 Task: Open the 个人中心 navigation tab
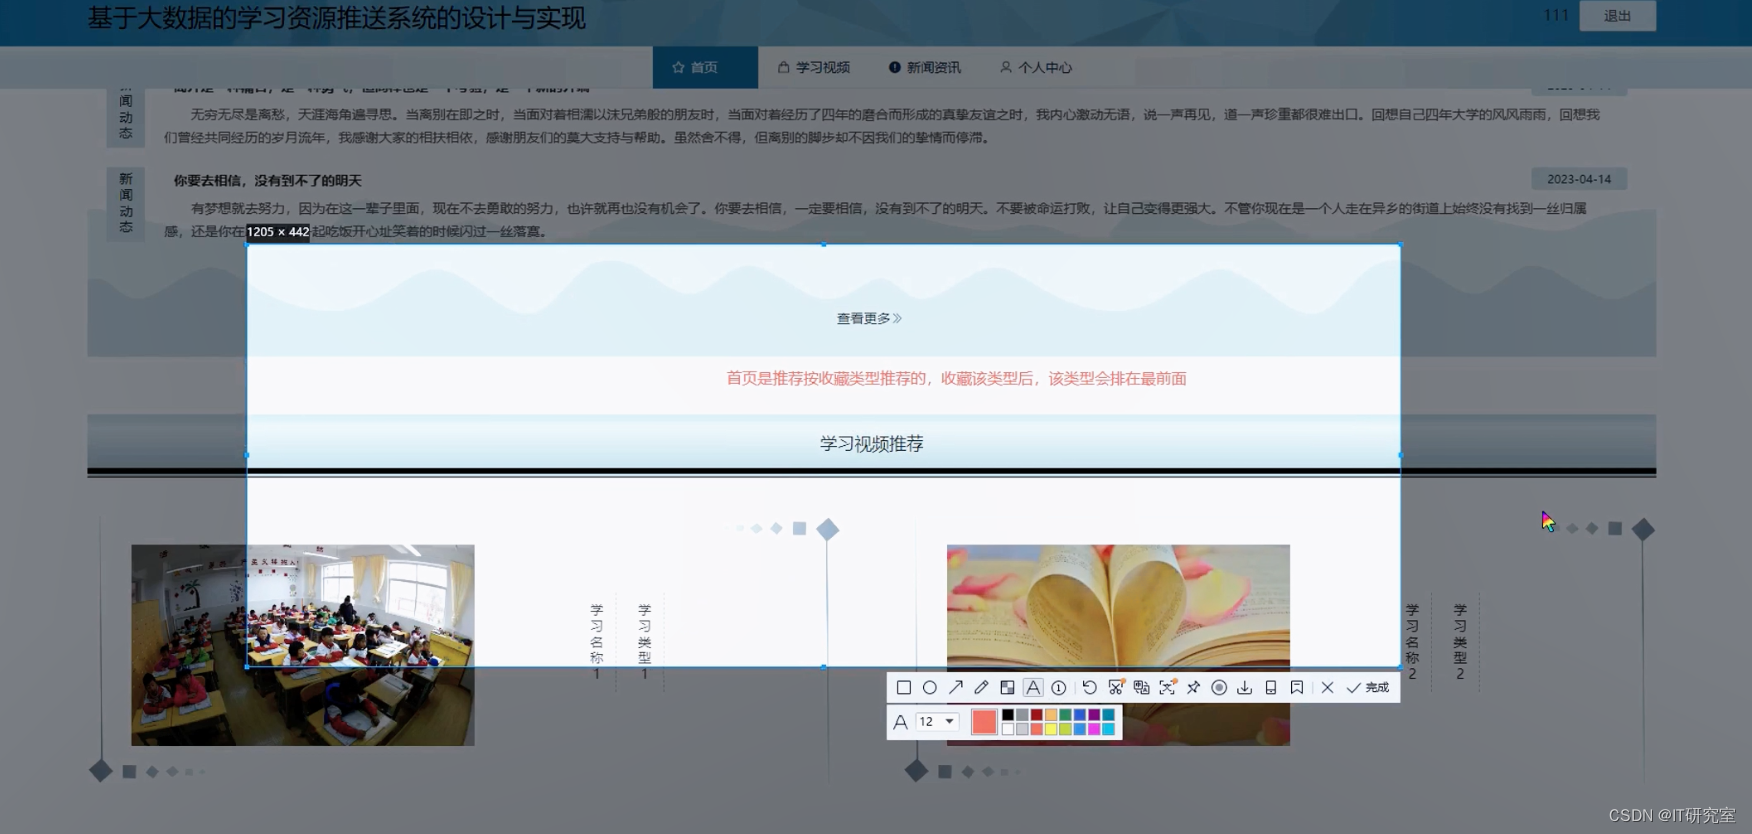click(1036, 67)
